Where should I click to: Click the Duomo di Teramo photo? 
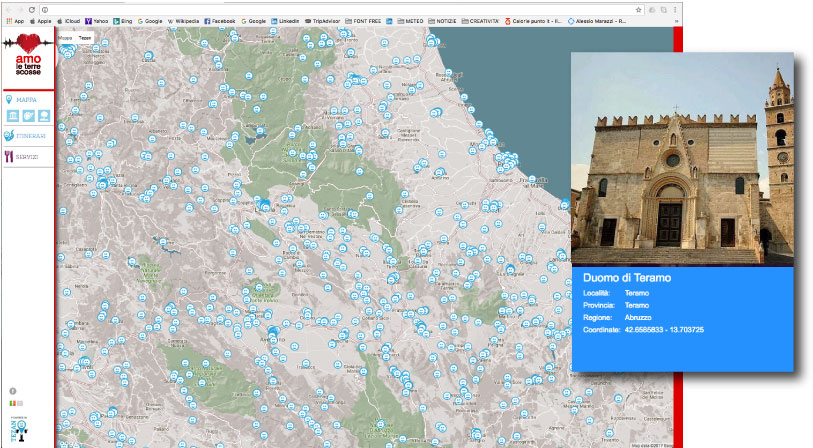(x=682, y=160)
